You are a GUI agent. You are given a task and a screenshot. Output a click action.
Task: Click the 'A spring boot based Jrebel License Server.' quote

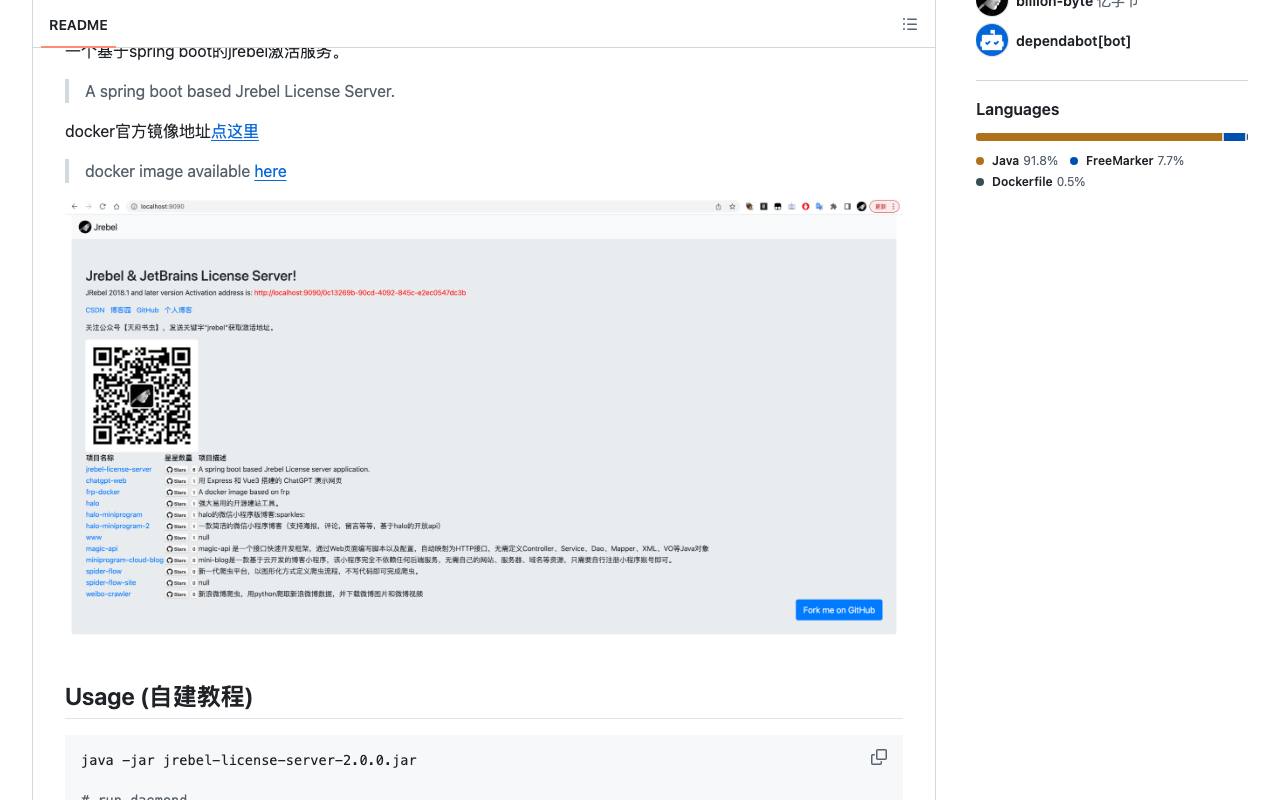click(240, 91)
